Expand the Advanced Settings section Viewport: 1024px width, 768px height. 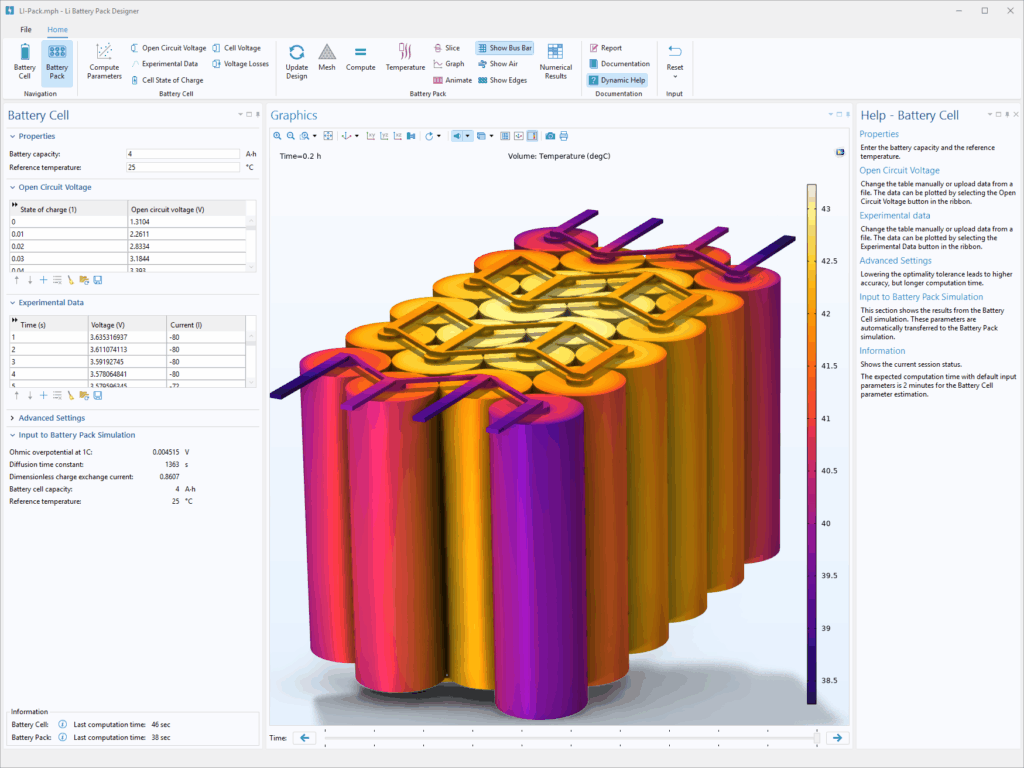pyautogui.click(x=51, y=418)
